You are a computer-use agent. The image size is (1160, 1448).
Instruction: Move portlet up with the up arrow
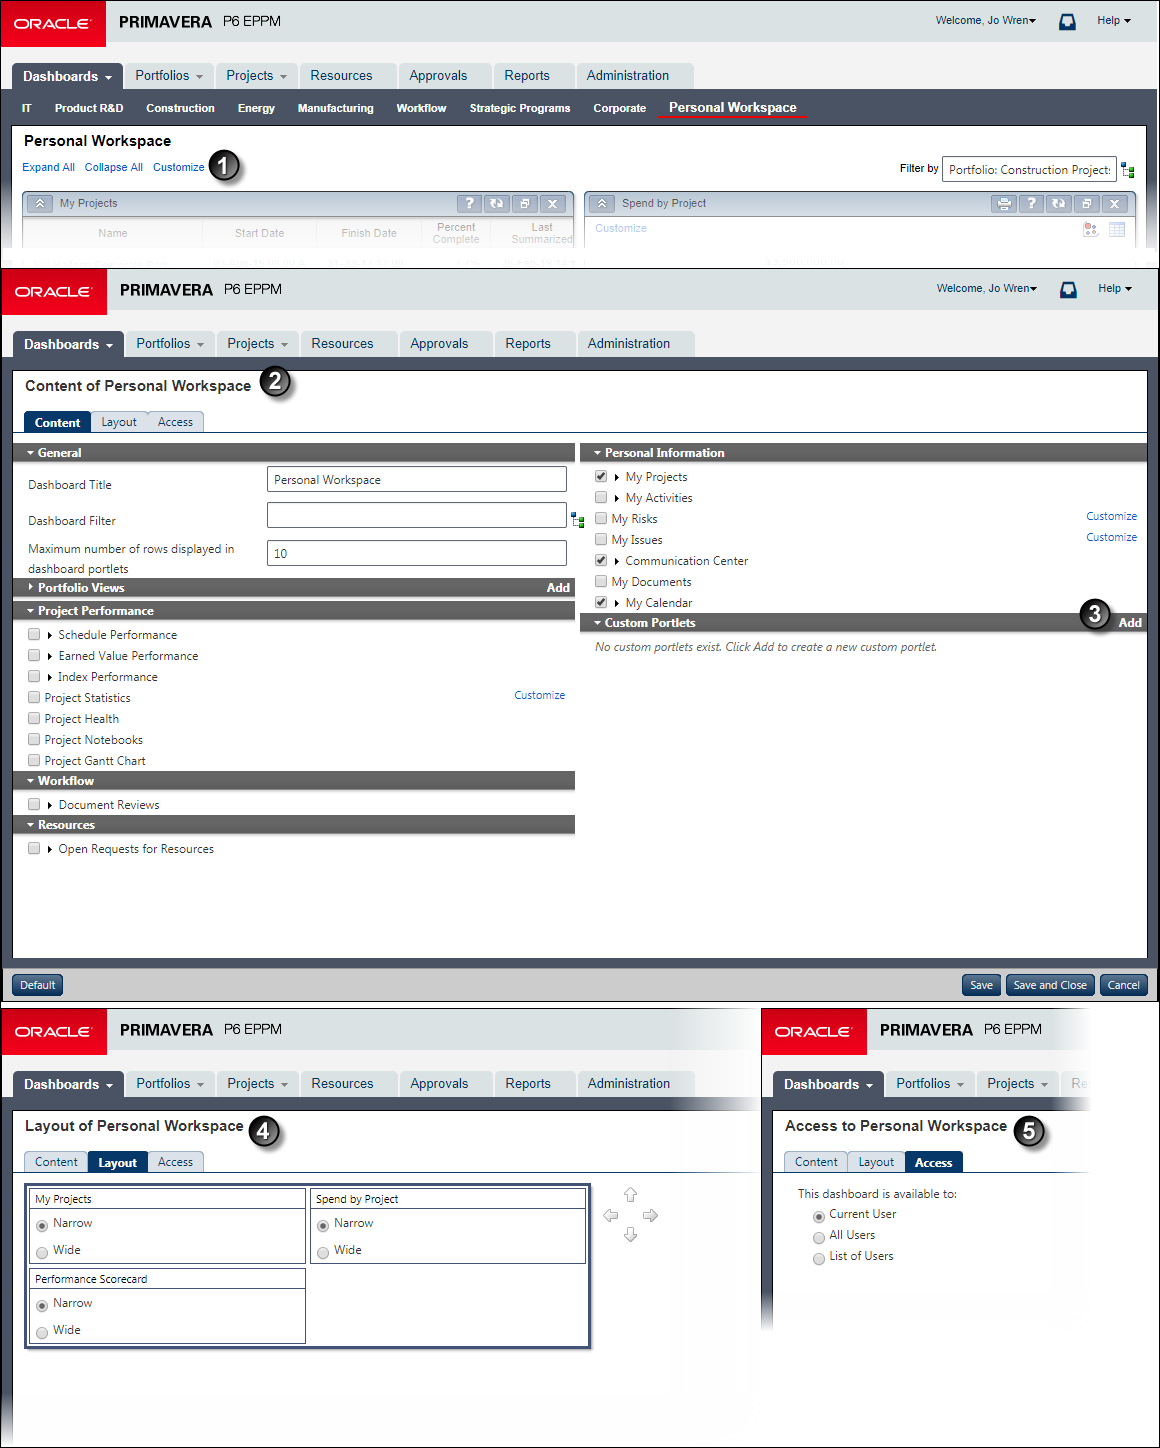pyautogui.click(x=630, y=1195)
